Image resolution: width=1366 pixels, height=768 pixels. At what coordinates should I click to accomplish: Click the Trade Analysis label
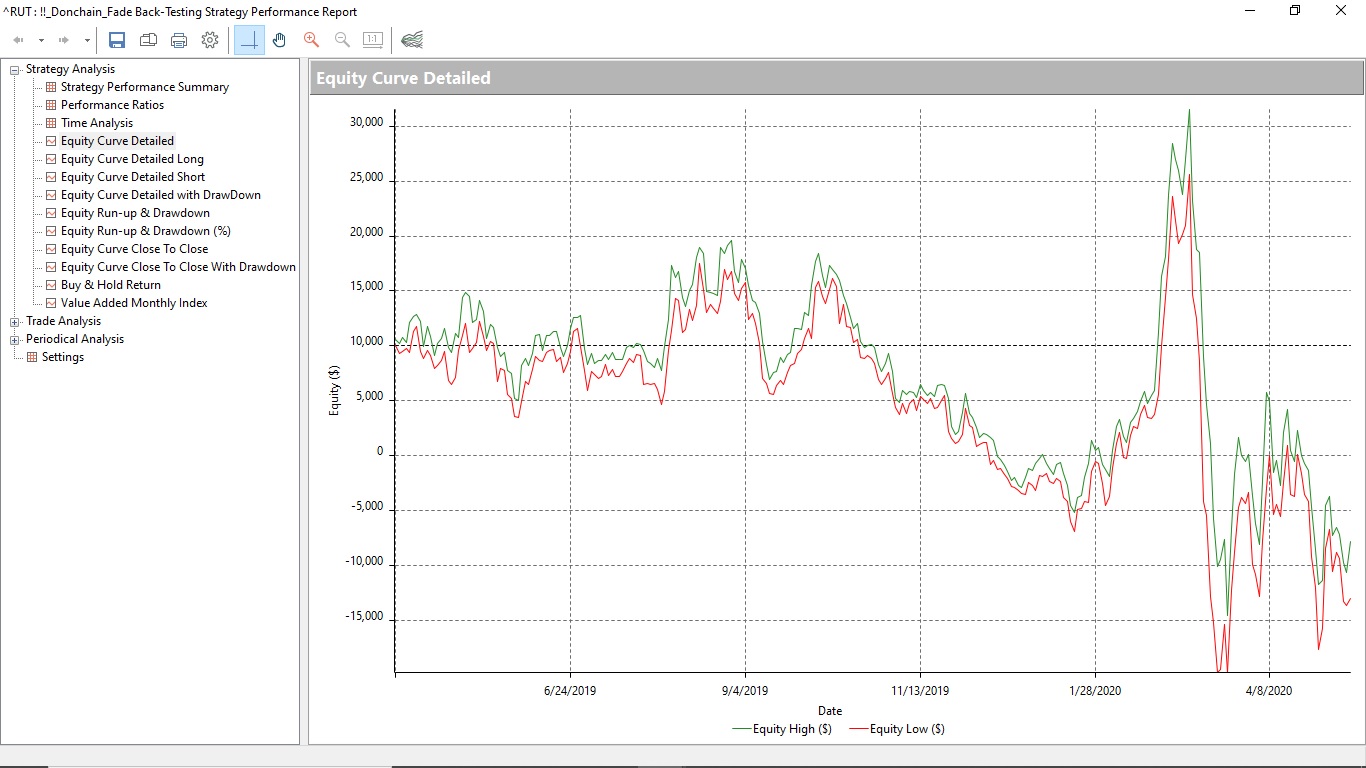(63, 321)
